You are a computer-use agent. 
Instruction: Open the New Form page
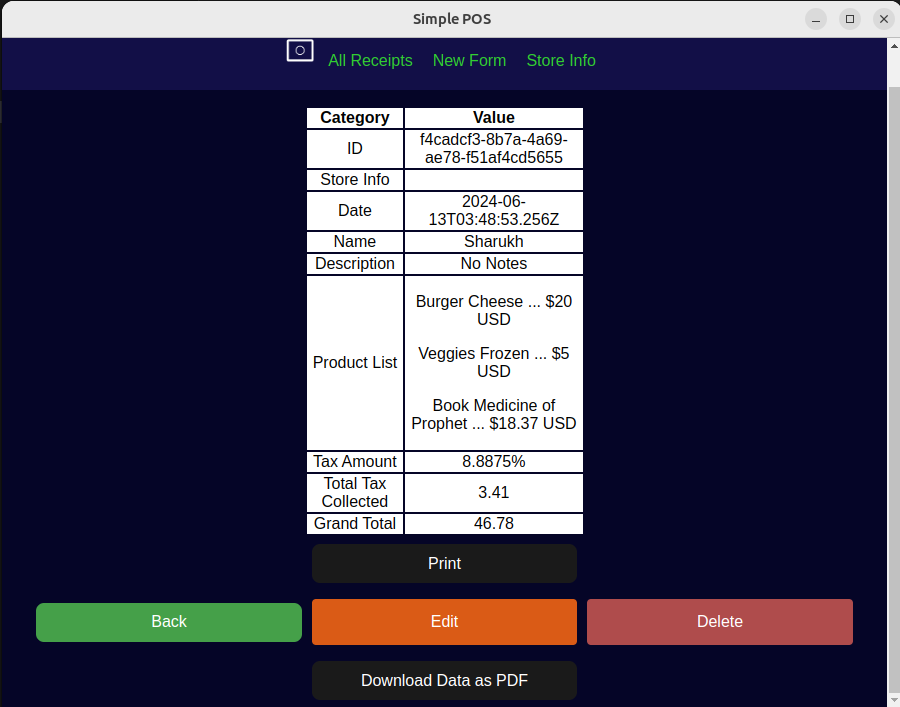click(x=469, y=60)
